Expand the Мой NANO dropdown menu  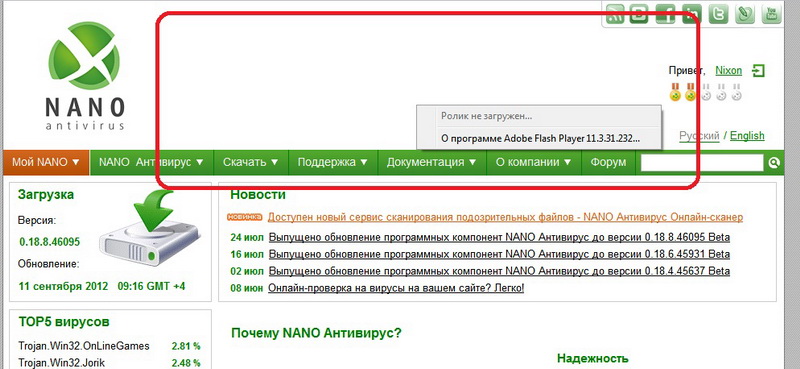pyautogui.click(x=46, y=162)
